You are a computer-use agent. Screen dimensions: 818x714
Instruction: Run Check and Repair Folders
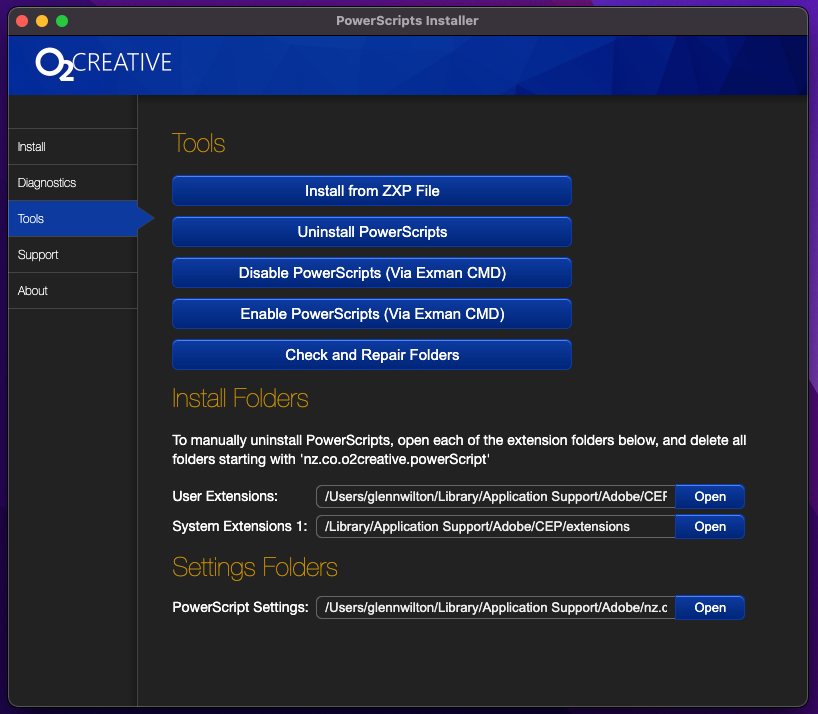point(372,355)
